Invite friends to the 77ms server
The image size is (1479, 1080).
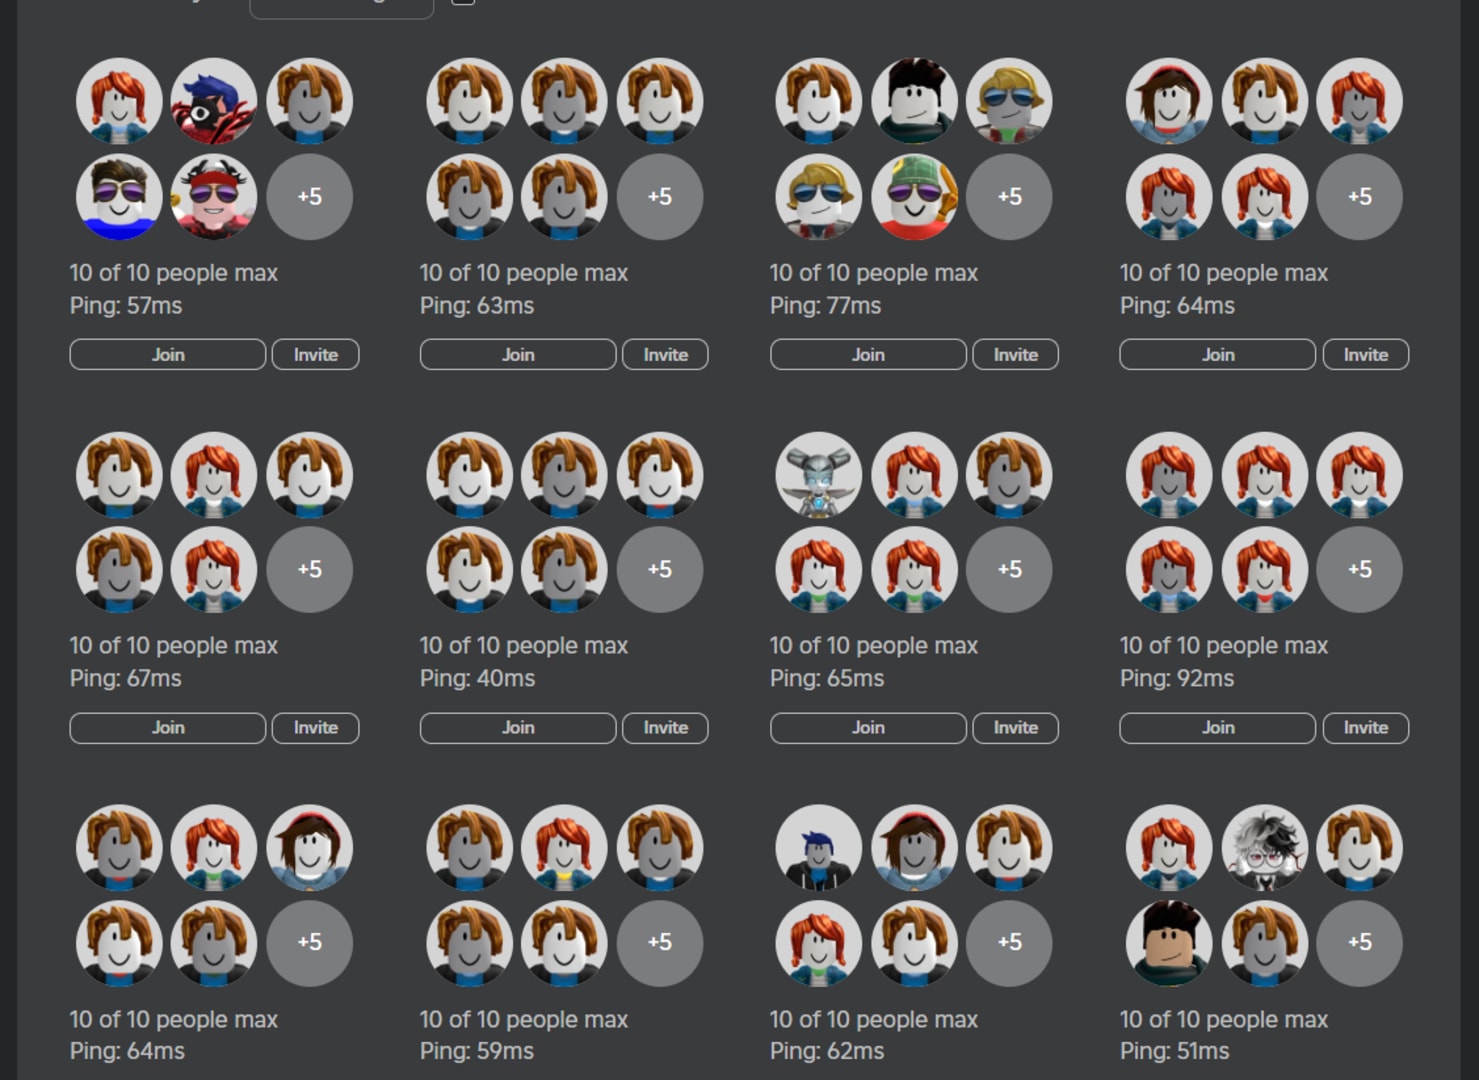1014,354
